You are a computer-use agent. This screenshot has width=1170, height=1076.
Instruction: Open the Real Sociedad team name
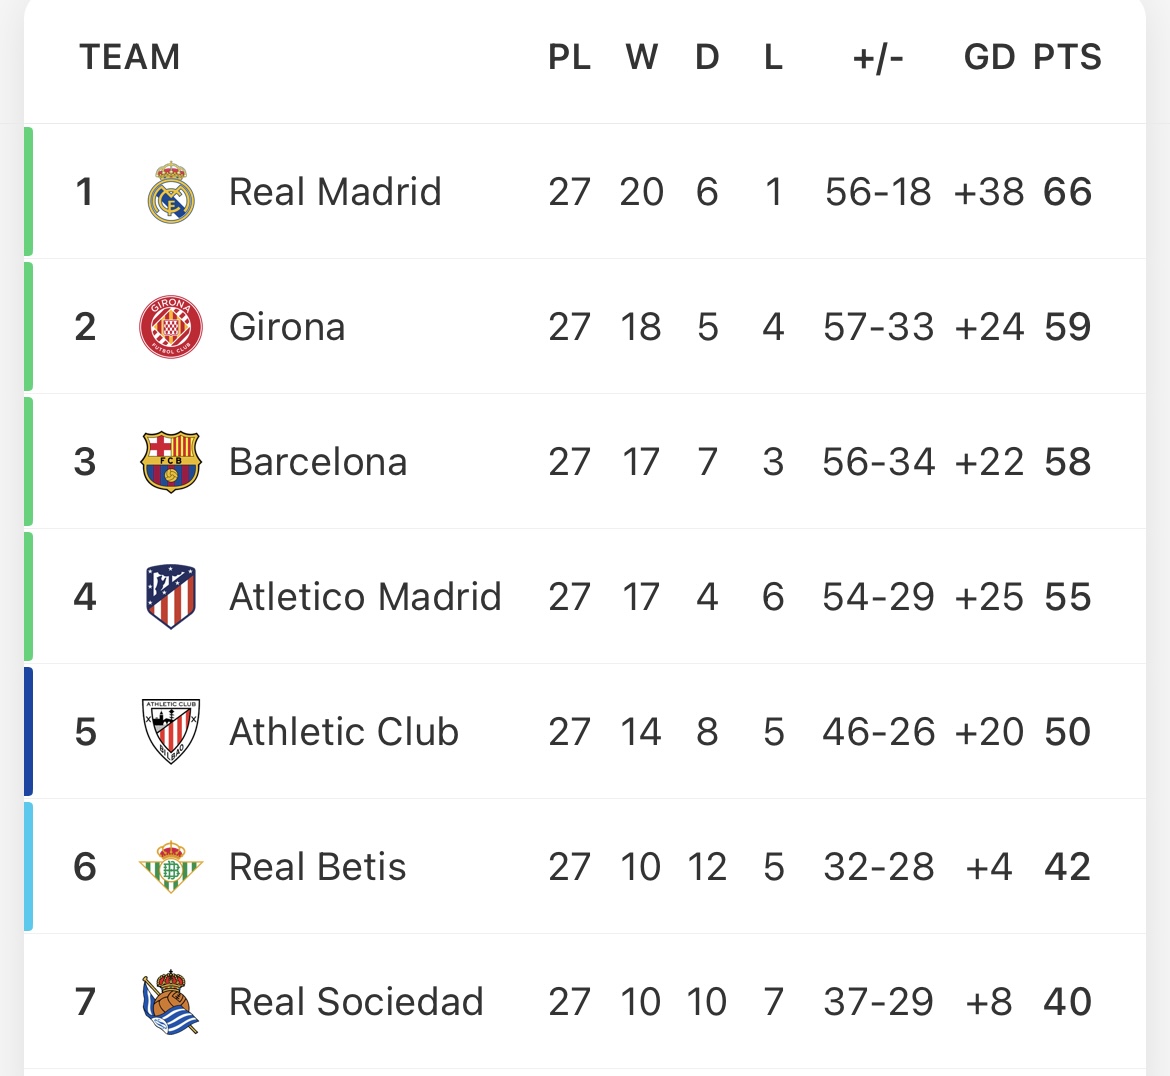point(356,1001)
